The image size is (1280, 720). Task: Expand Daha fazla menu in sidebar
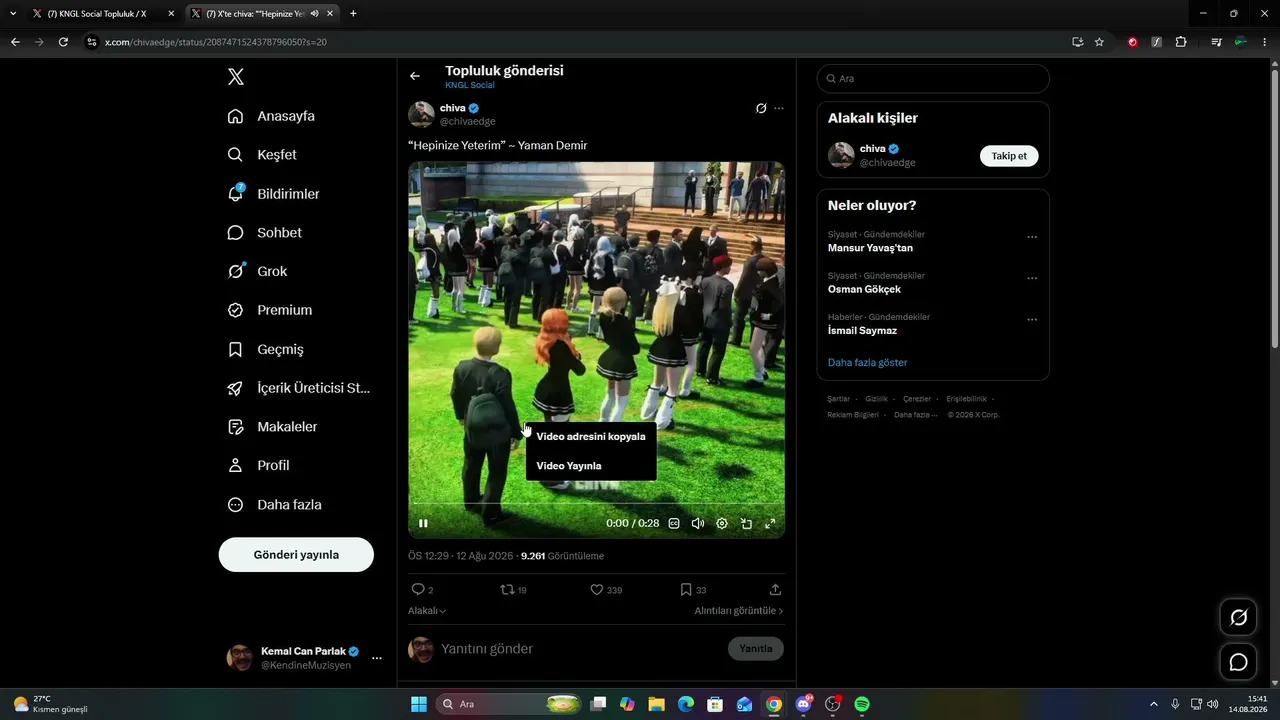[274, 505]
